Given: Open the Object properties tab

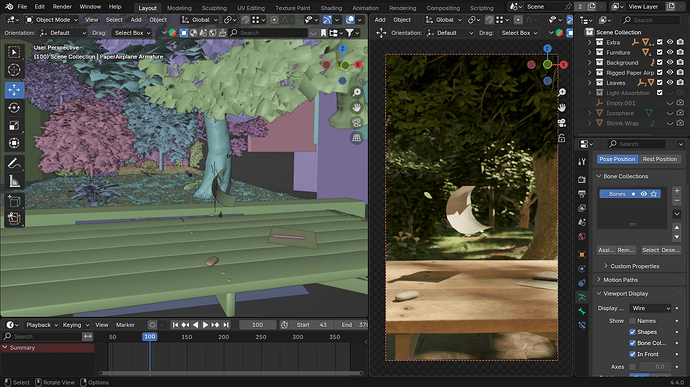Looking at the screenshot, I should click(x=582, y=254).
